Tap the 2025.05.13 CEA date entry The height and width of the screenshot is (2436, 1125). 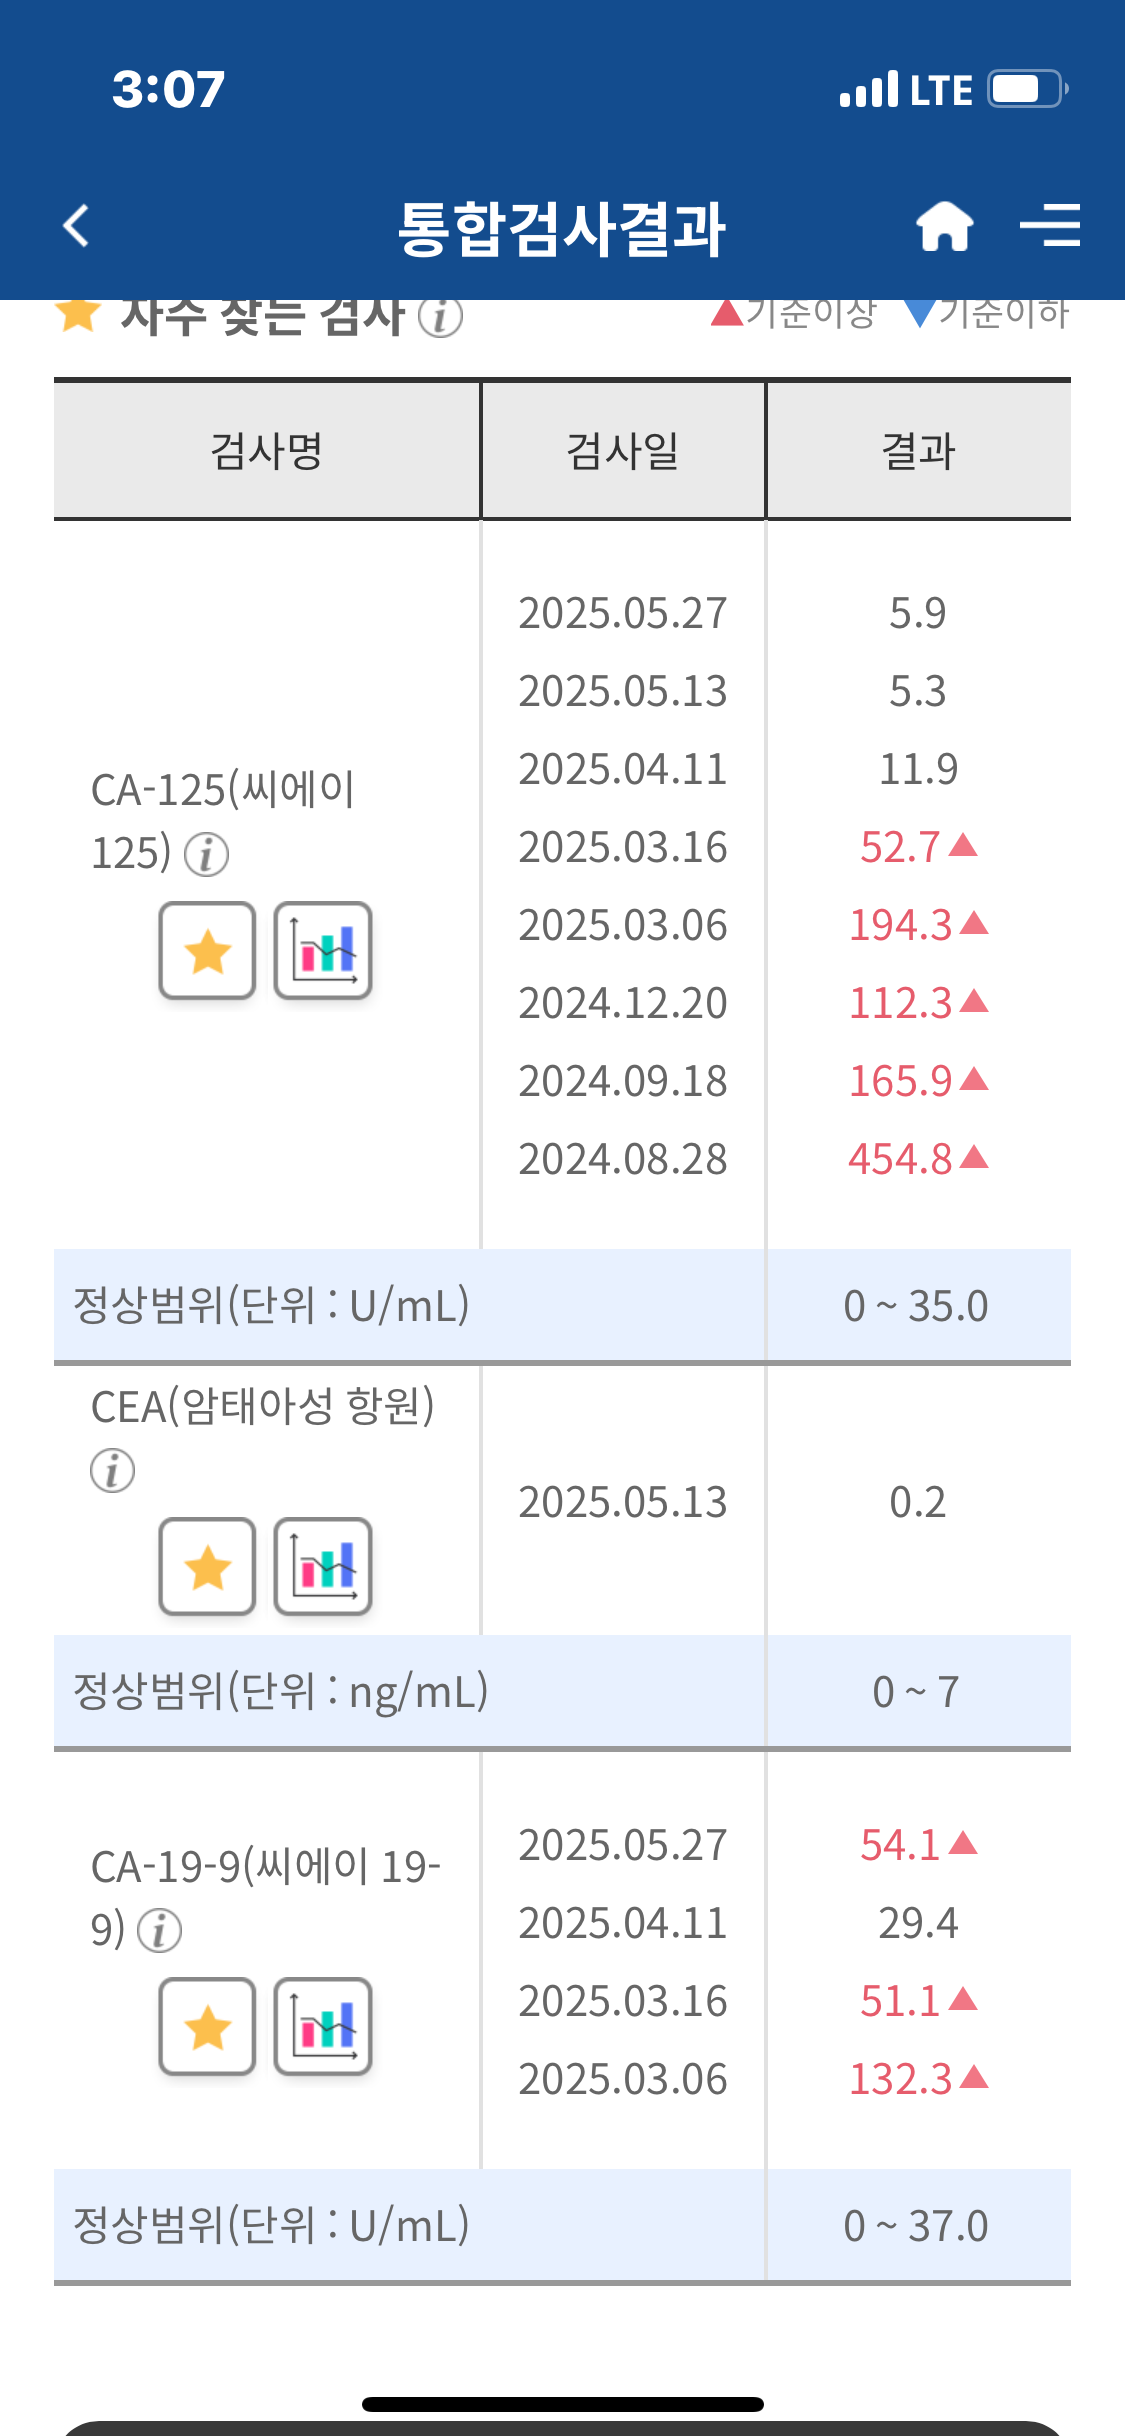(x=623, y=1502)
